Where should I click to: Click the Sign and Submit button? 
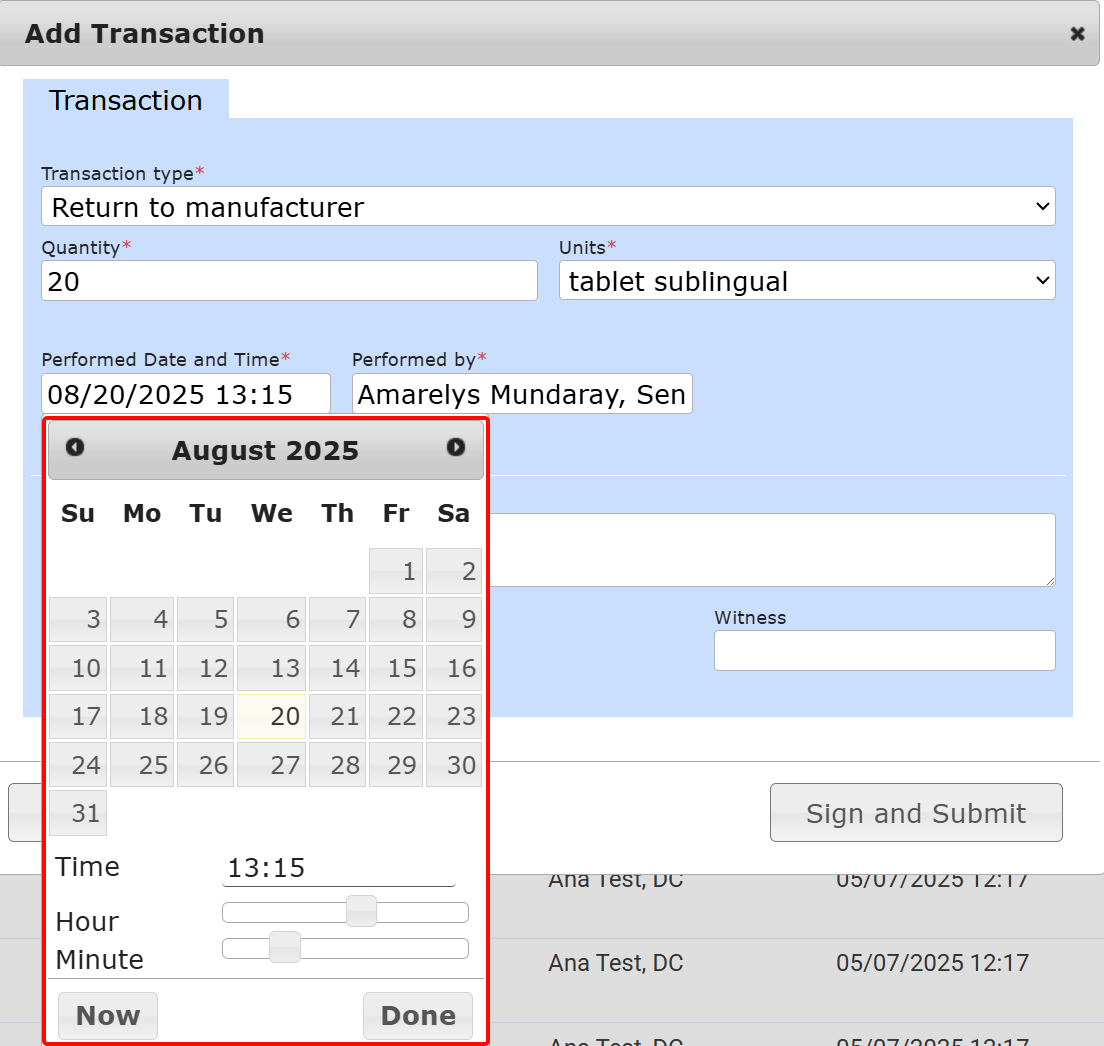(x=915, y=813)
